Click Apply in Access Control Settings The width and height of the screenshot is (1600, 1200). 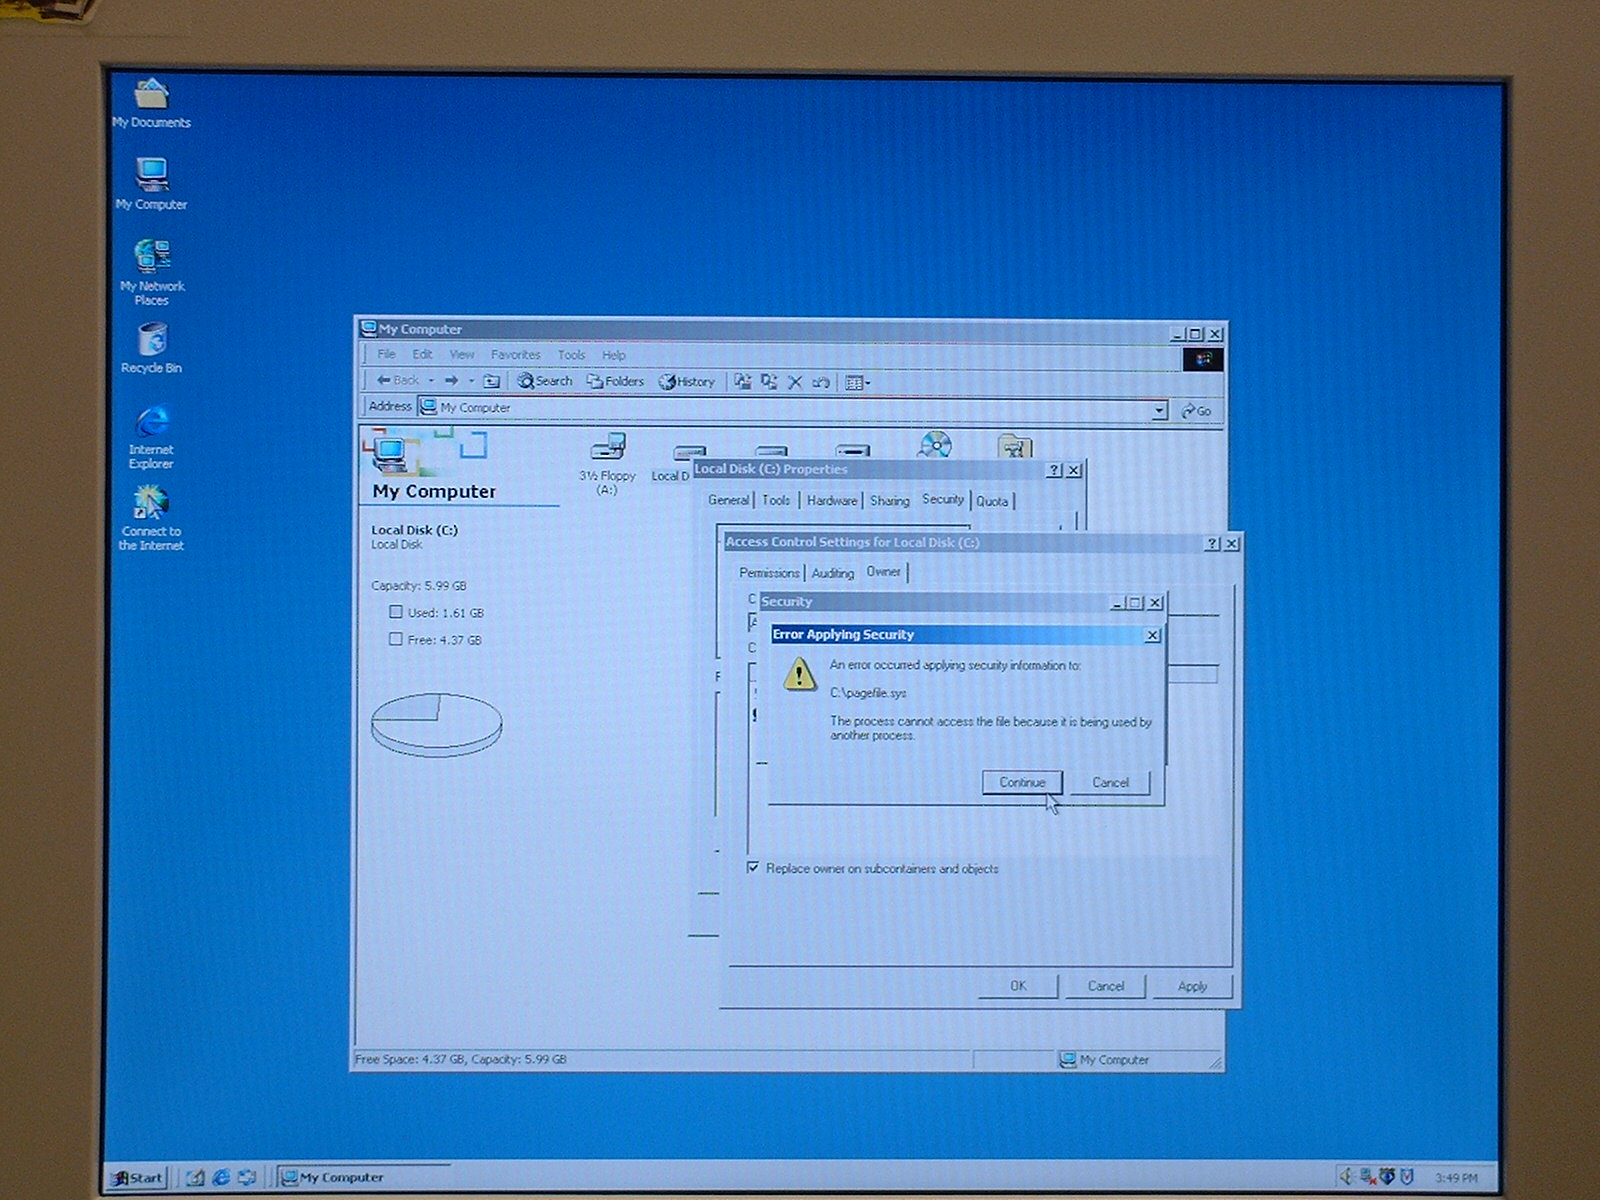(1192, 986)
